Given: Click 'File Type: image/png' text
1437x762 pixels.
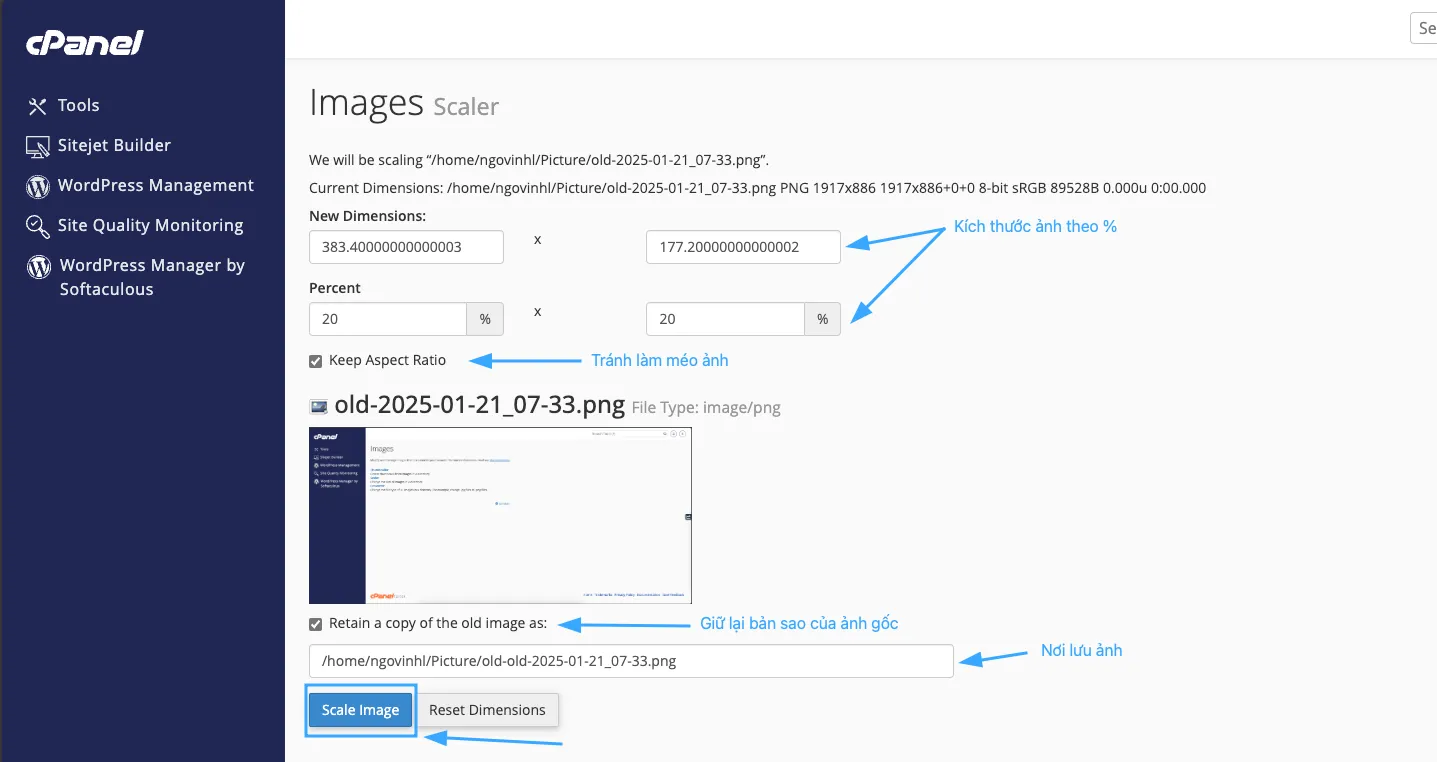Looking at the screenshot, I should click(x=706, y=408).
